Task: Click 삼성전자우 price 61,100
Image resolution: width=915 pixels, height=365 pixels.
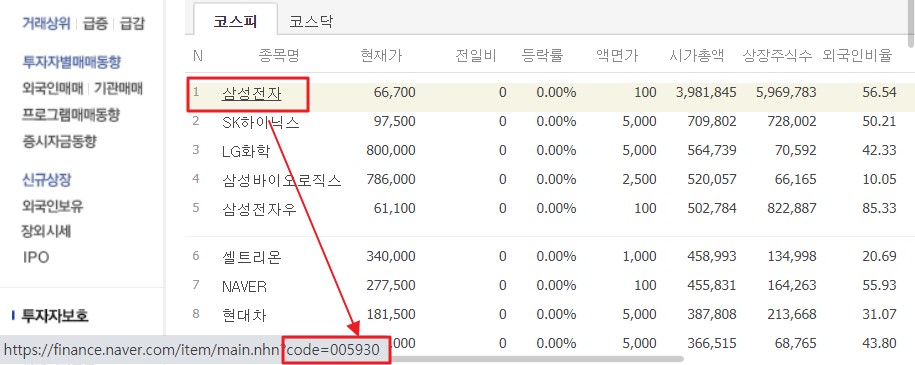Action: click(x=393, y=208)
